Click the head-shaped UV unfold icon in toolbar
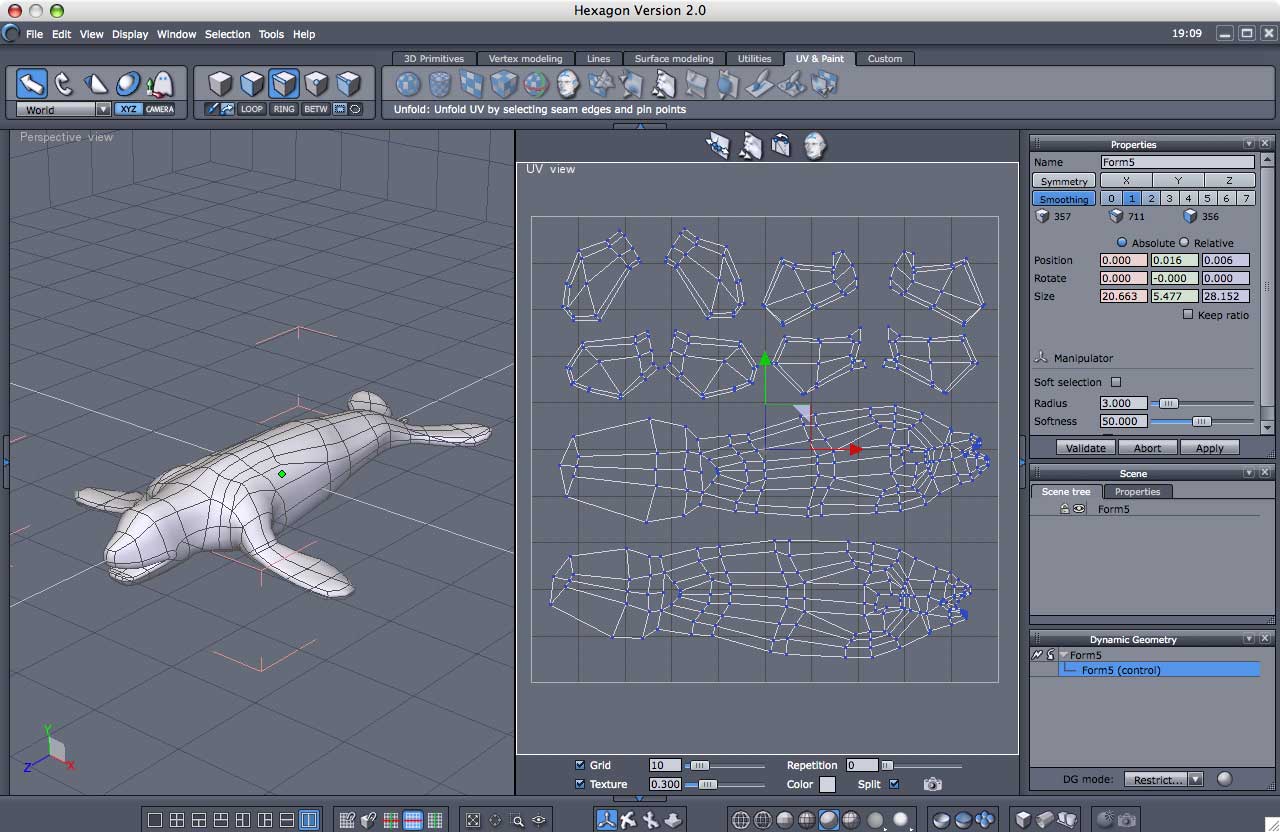The image size is (1280, 832). (568, 84)
